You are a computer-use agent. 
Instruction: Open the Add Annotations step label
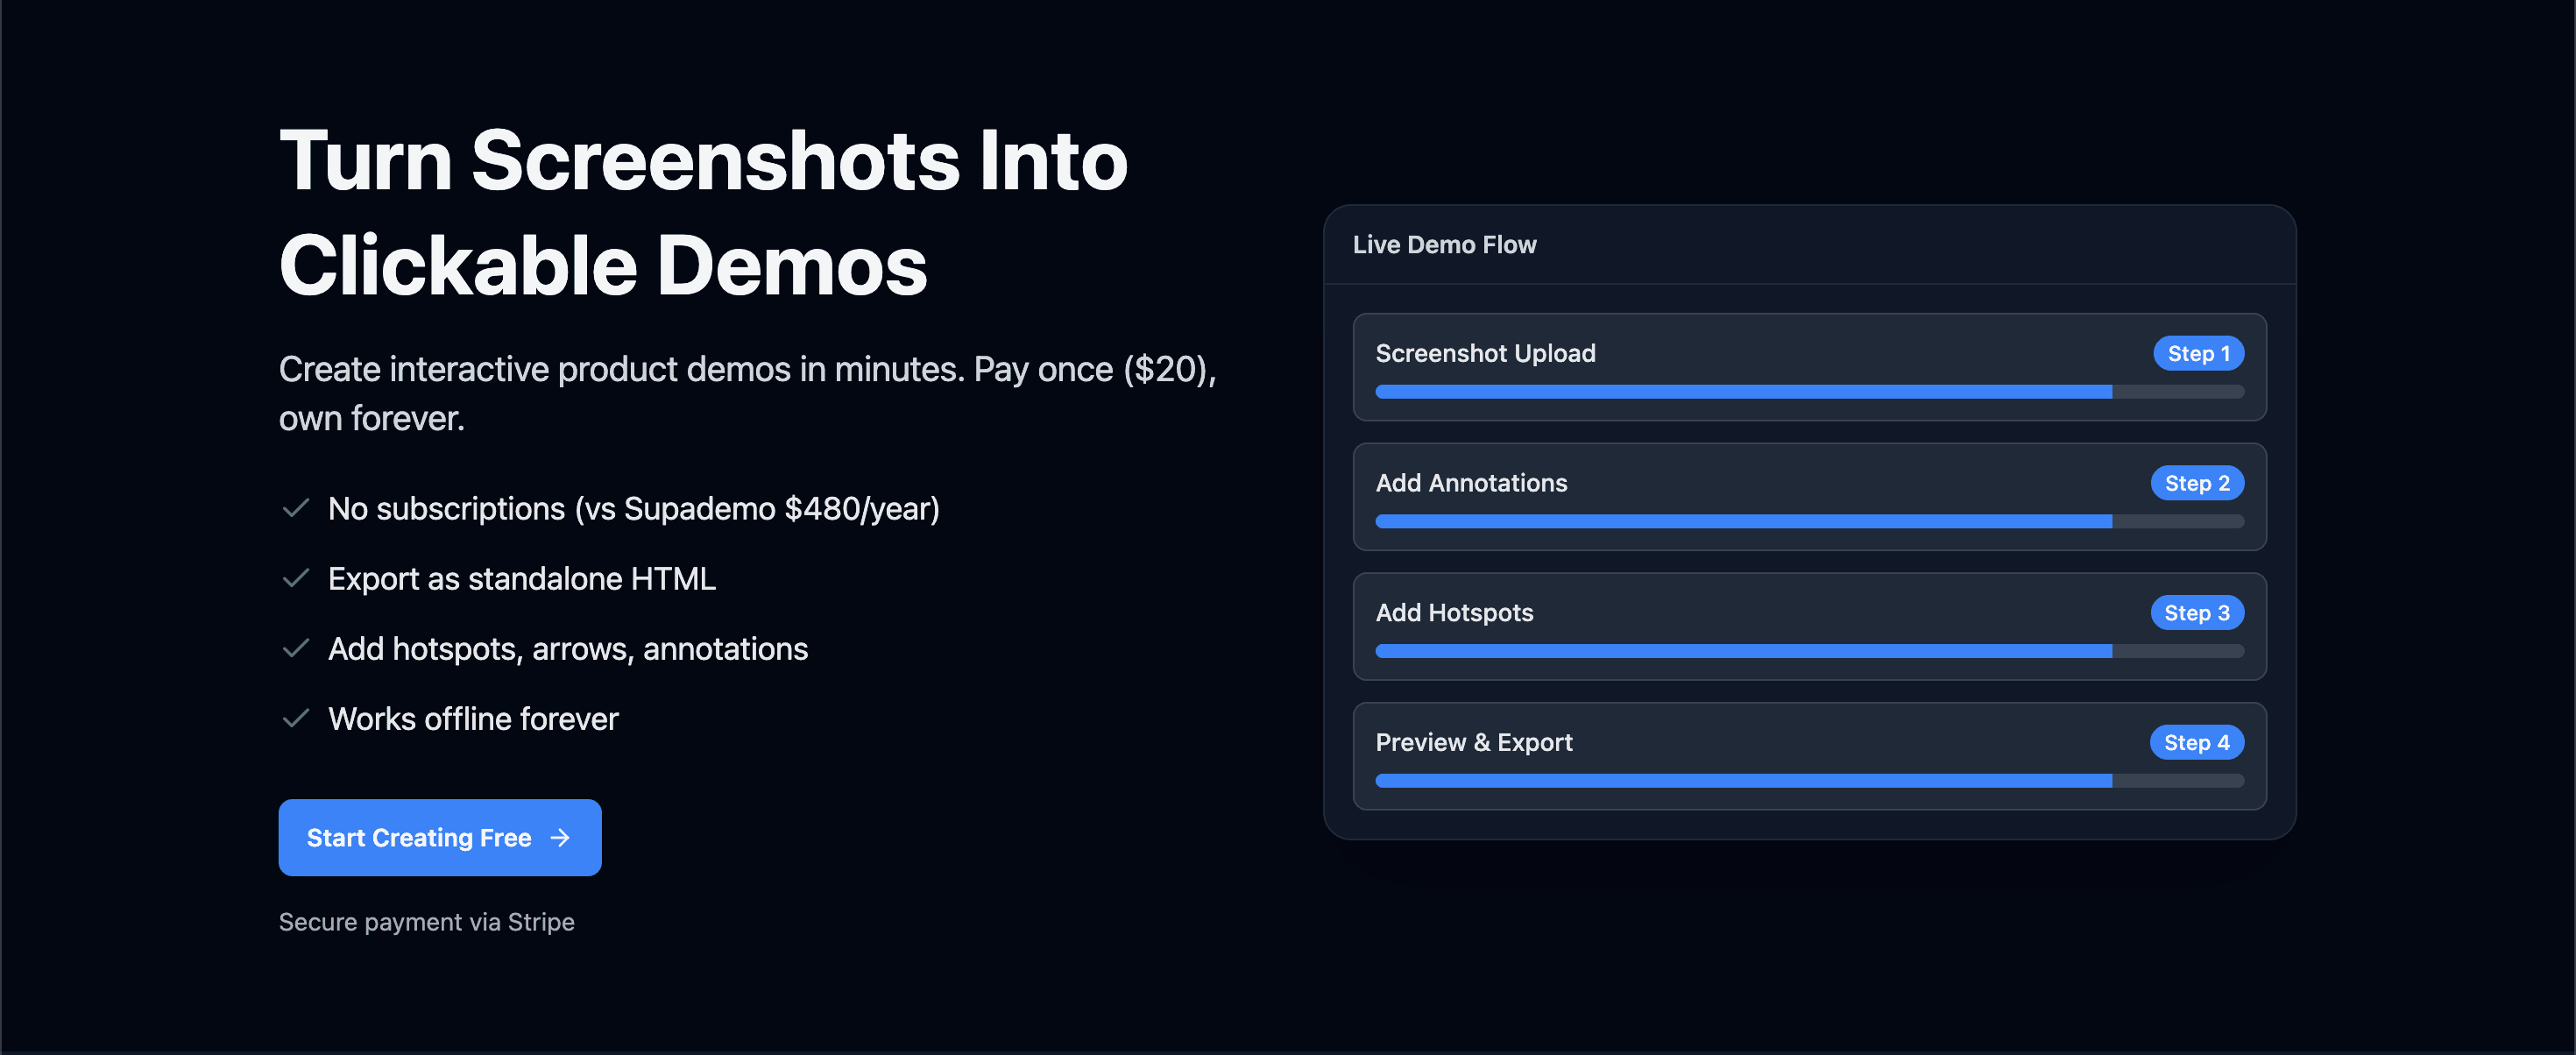1471,483
